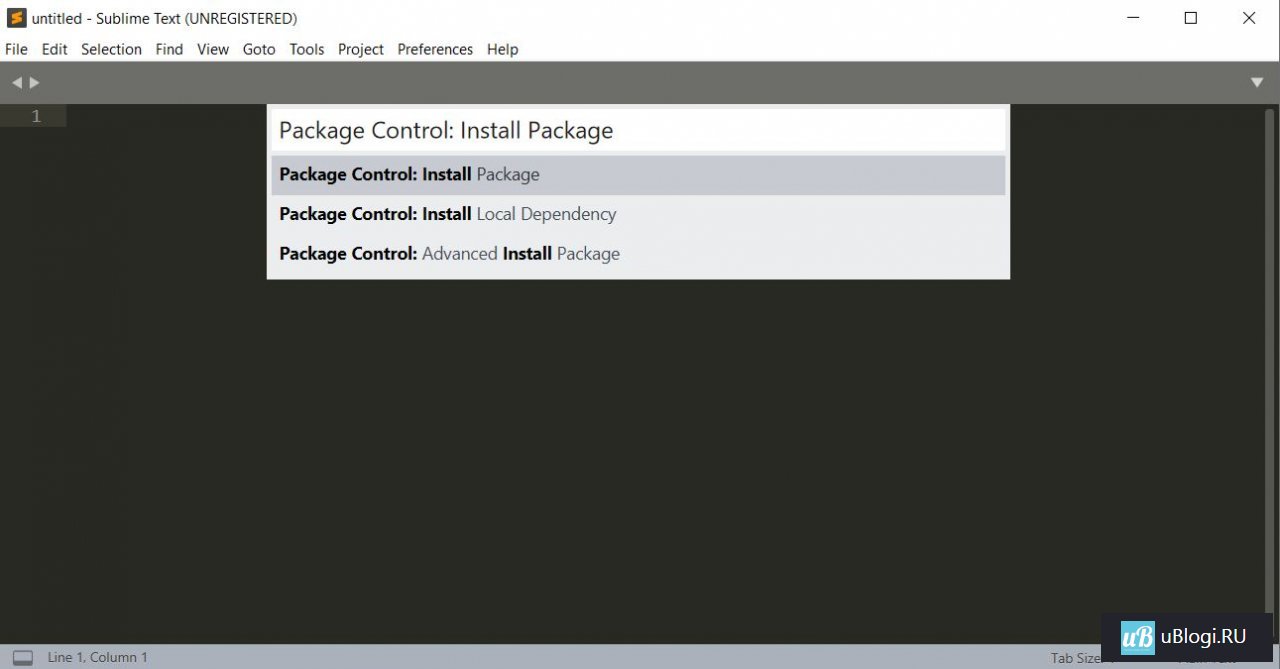Click Line 1, Column 1 status text
Viewport: 1280px width, 669px height.
(x=98, y=658)
